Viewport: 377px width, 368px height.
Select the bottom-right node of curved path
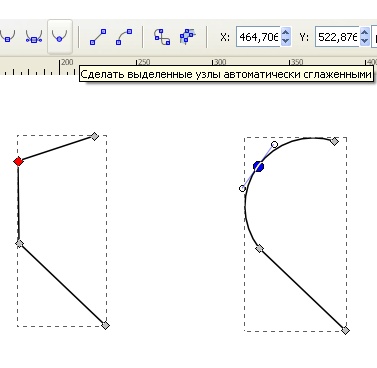pyautogui.click(x=346, y=330)
